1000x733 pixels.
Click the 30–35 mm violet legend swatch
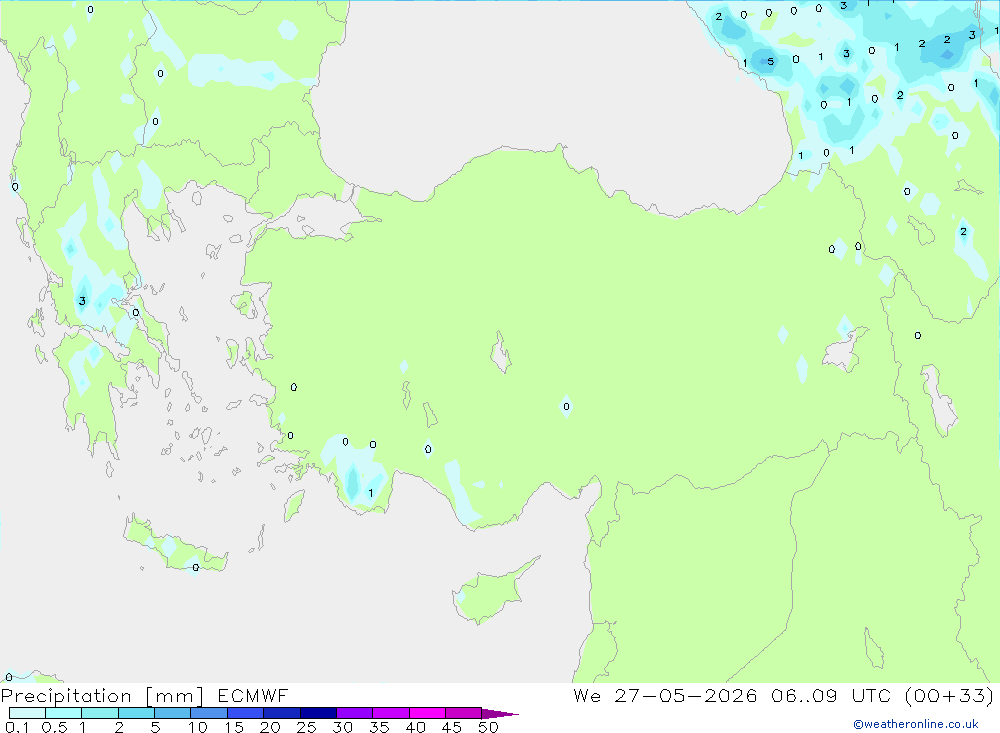[x=354, y=713]
